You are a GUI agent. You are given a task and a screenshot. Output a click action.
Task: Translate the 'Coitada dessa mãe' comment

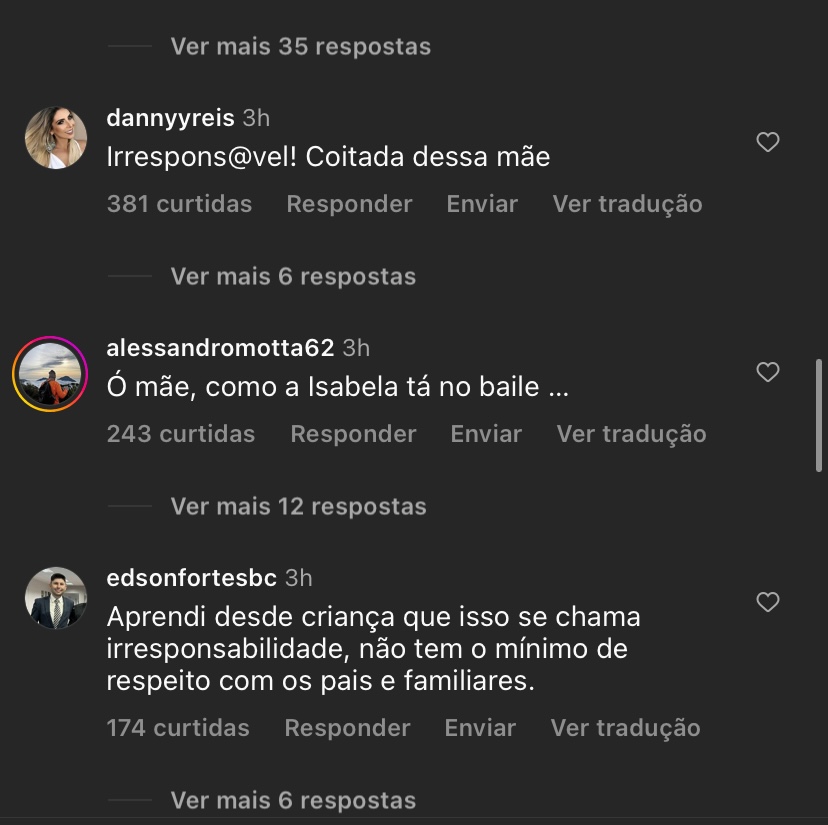tap(627, 204)
